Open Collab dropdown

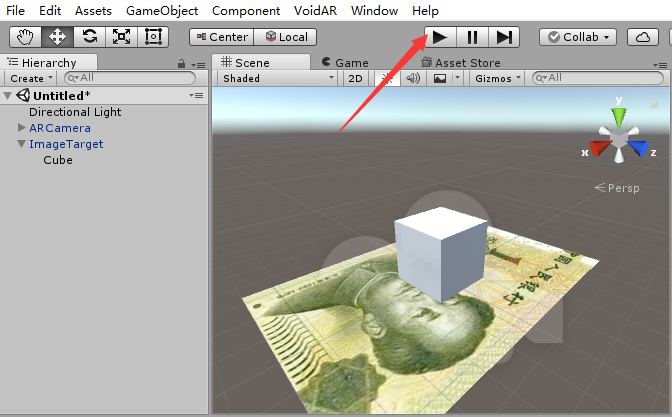click(578, 37)
